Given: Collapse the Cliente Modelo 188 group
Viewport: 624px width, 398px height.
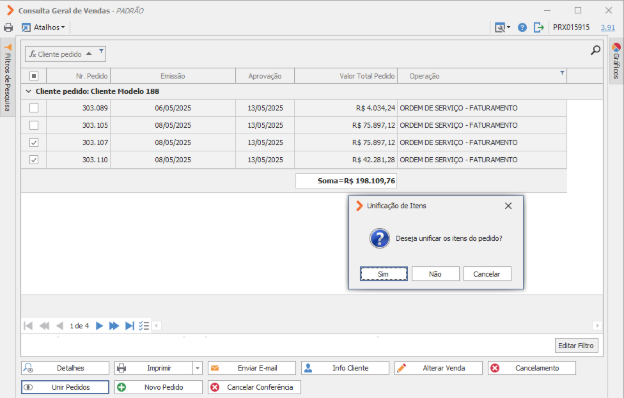Looking at the screenshot, I should click(x=28, y=91).
